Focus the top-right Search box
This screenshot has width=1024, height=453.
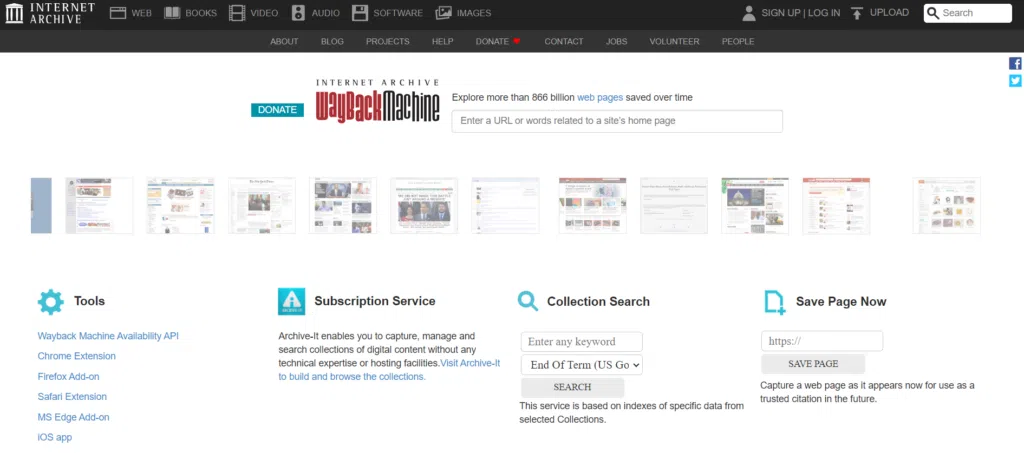(968, 13)
